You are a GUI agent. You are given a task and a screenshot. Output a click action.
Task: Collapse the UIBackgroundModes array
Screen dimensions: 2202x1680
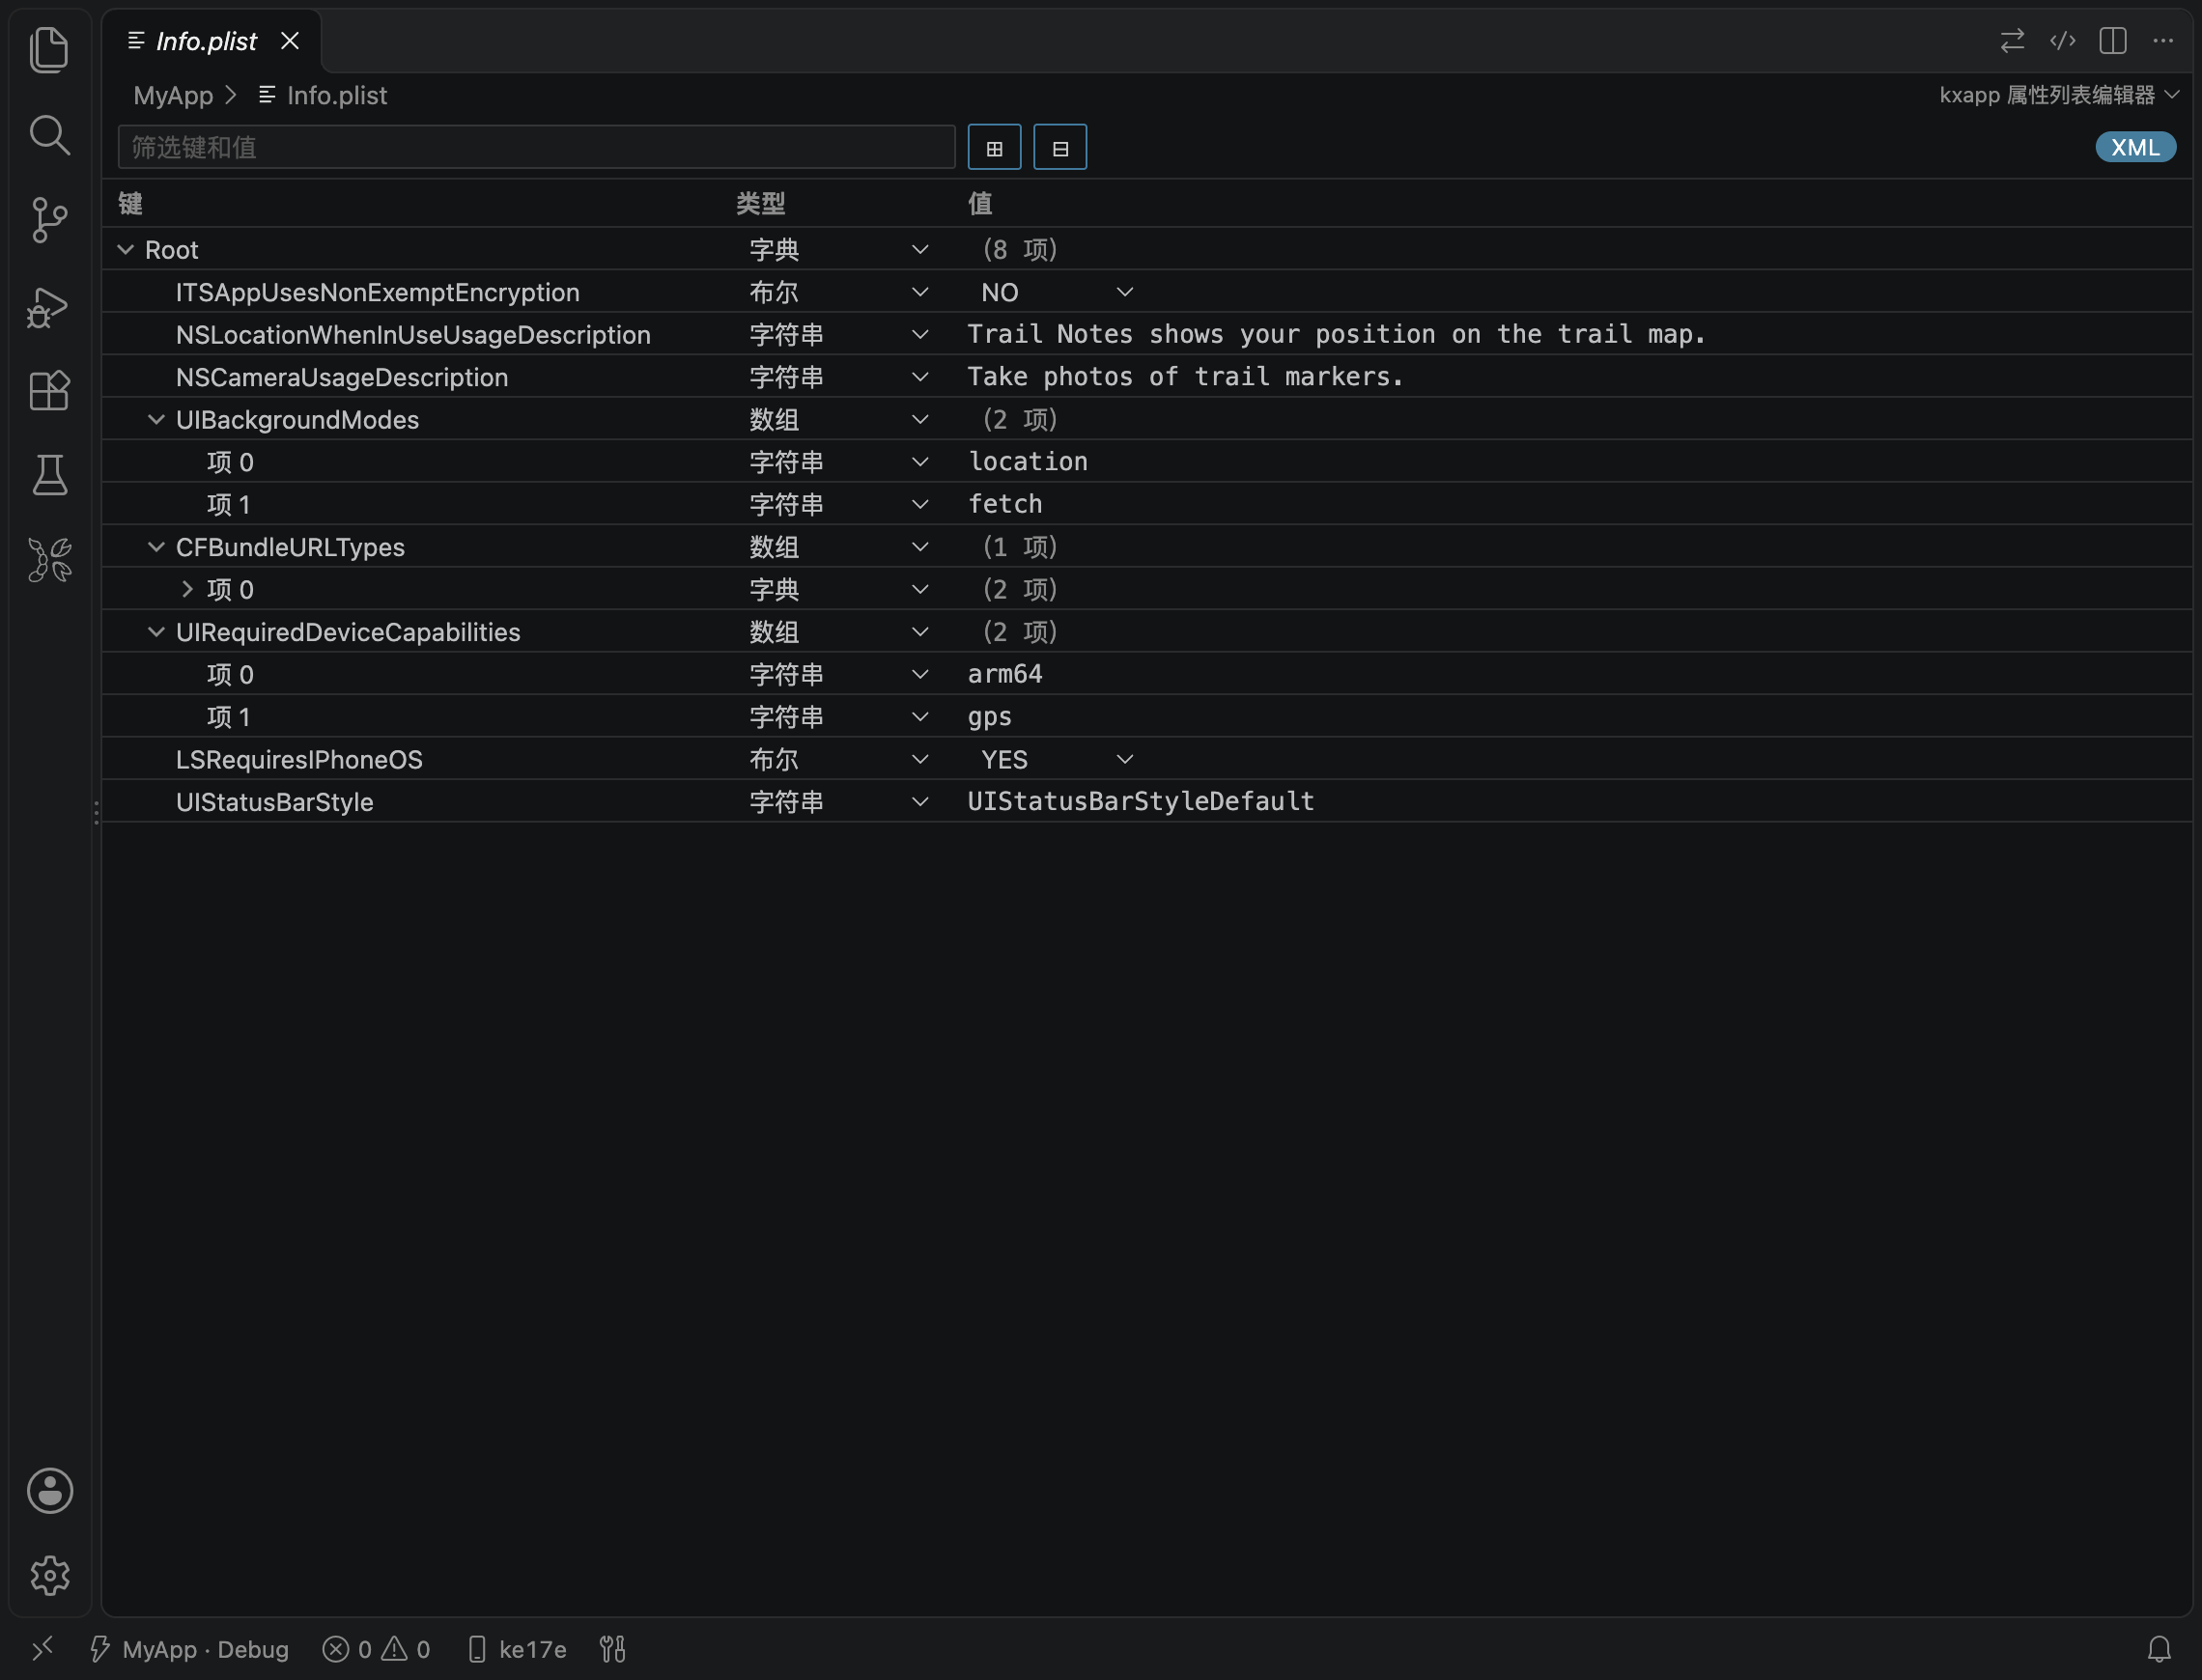point(156,419)
